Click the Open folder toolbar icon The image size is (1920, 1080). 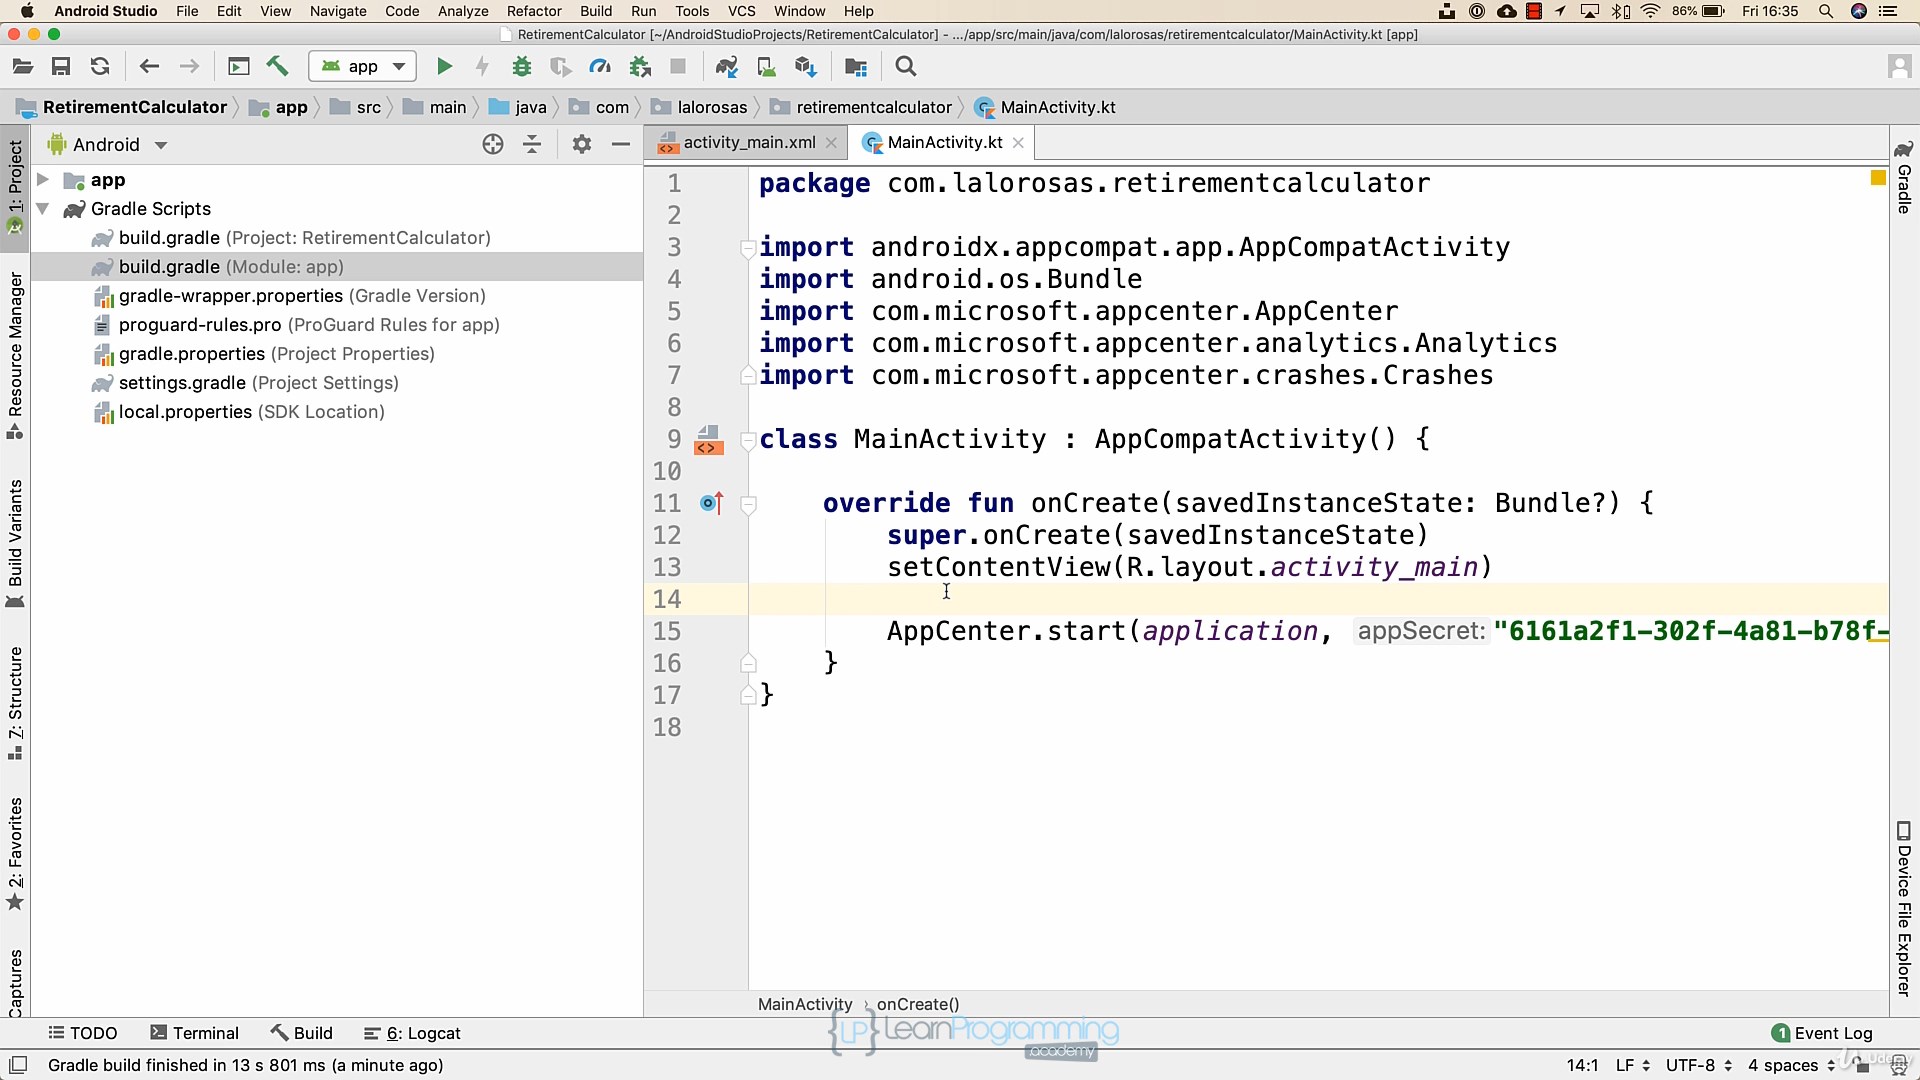tap(22, 67)
